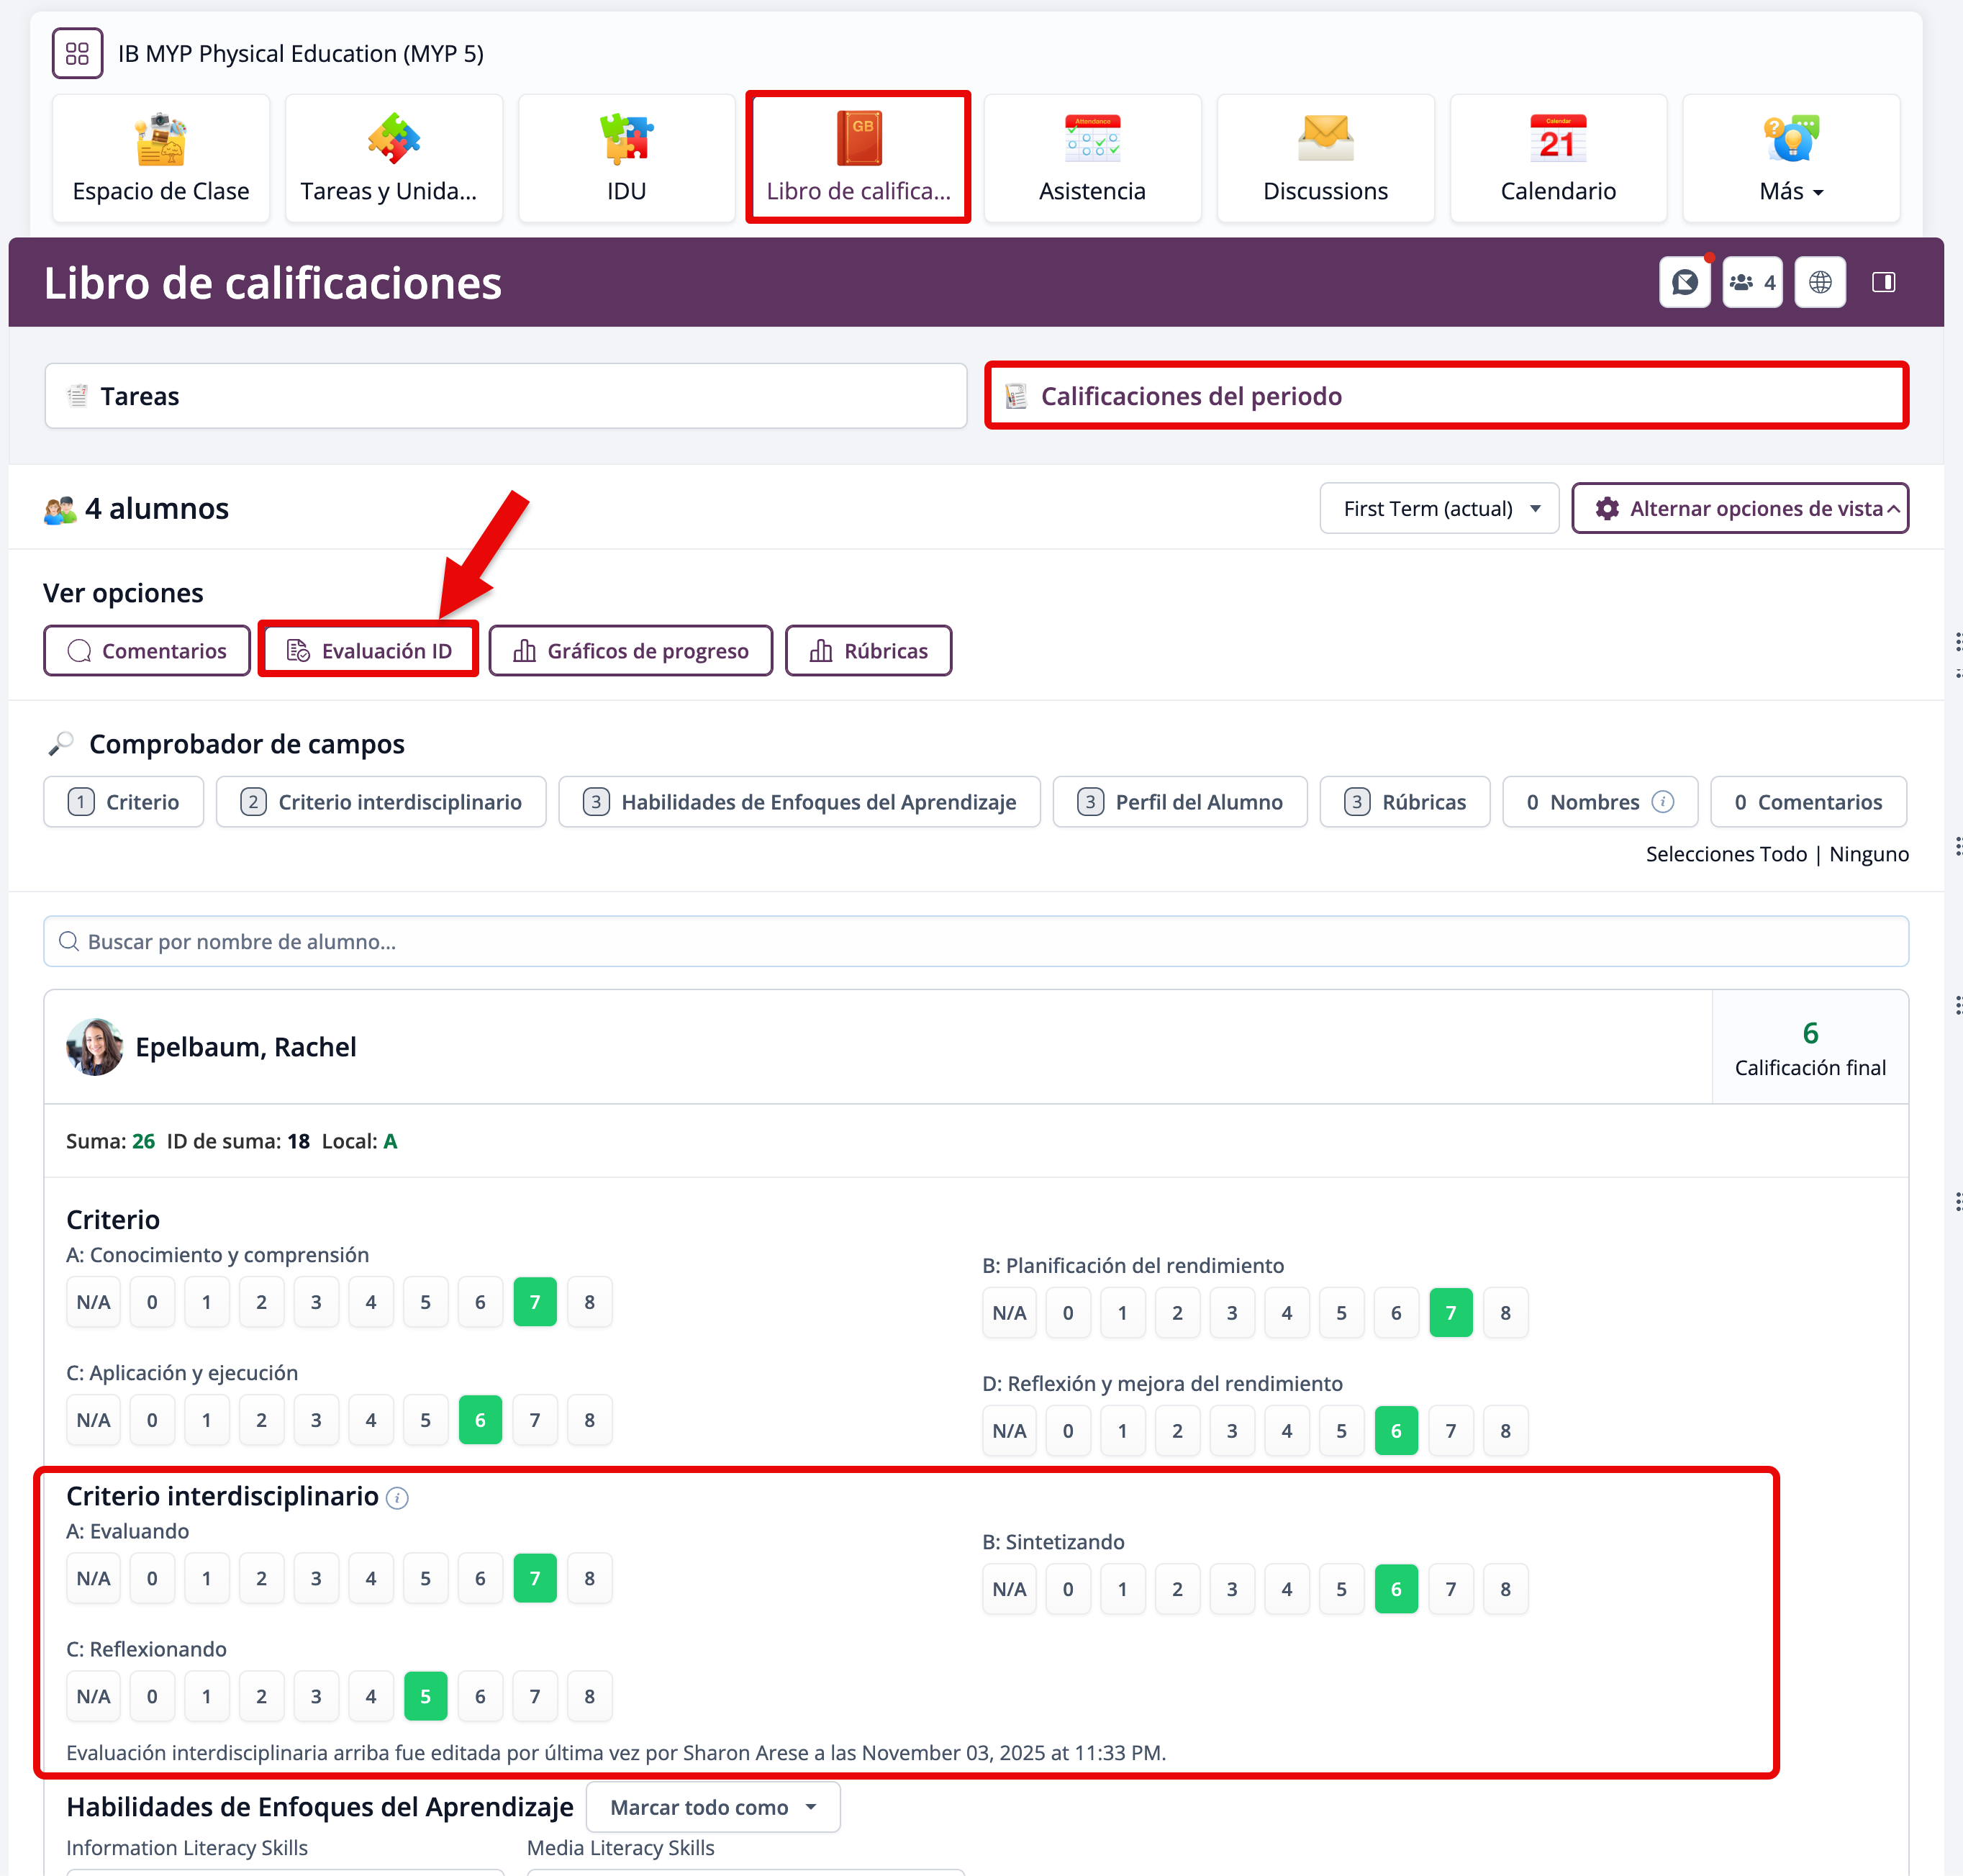Select score 8 for A: Conocimiento y comprensión
Viewport: 1963px width, 1876px height.
(x=589, y=1302)
